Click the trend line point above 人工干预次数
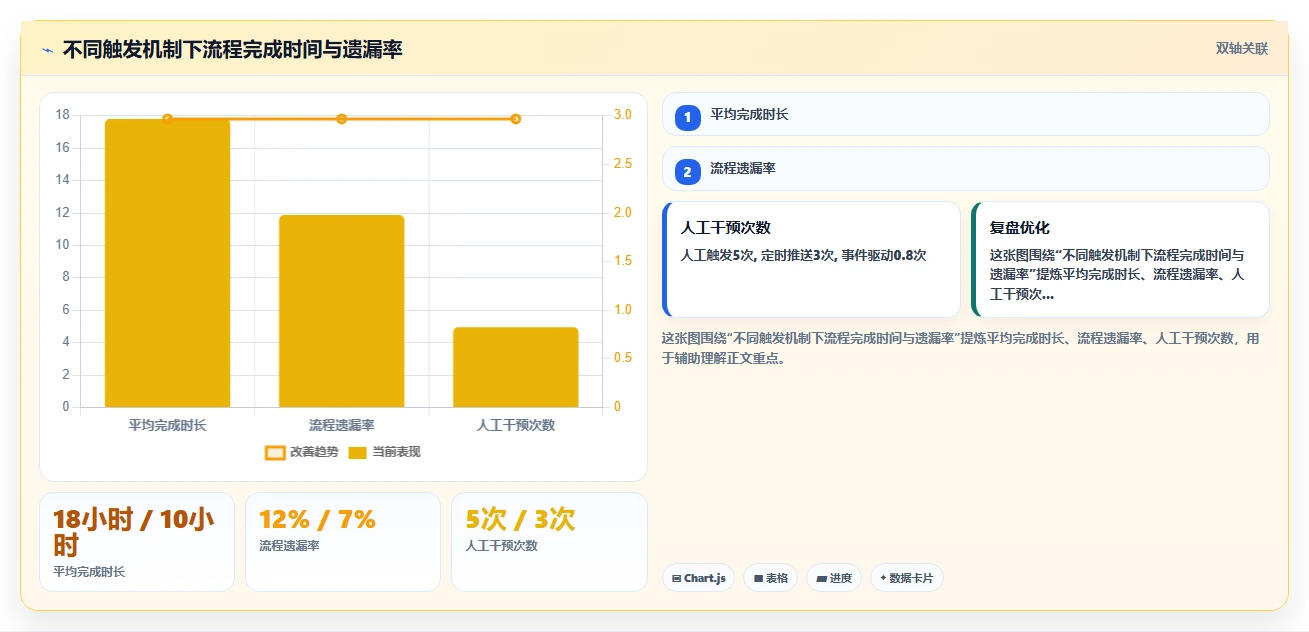 click(516, 119)
